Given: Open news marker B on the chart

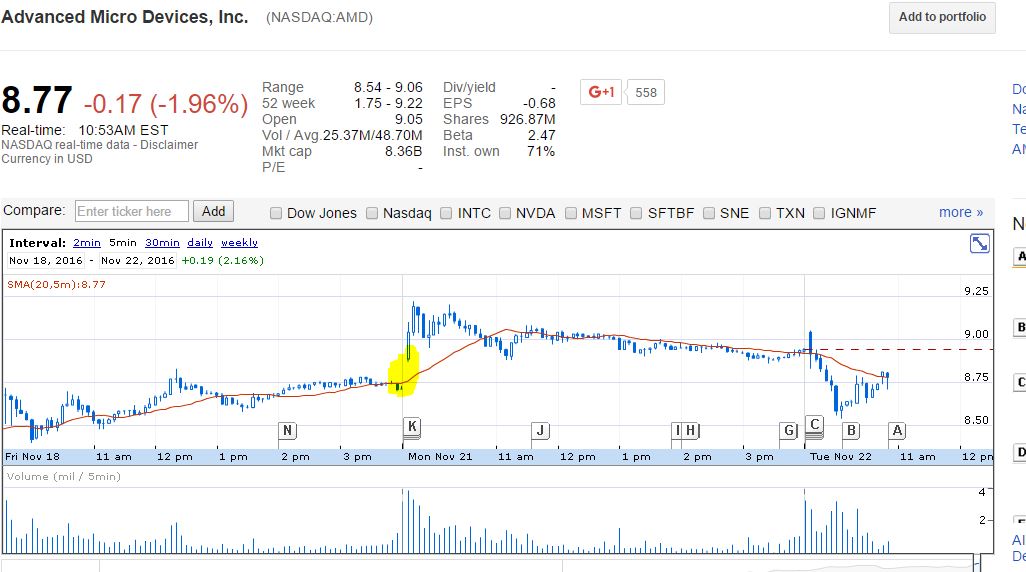Looking at the screenshot, I should pyautogui.click(x=851, y=431).
